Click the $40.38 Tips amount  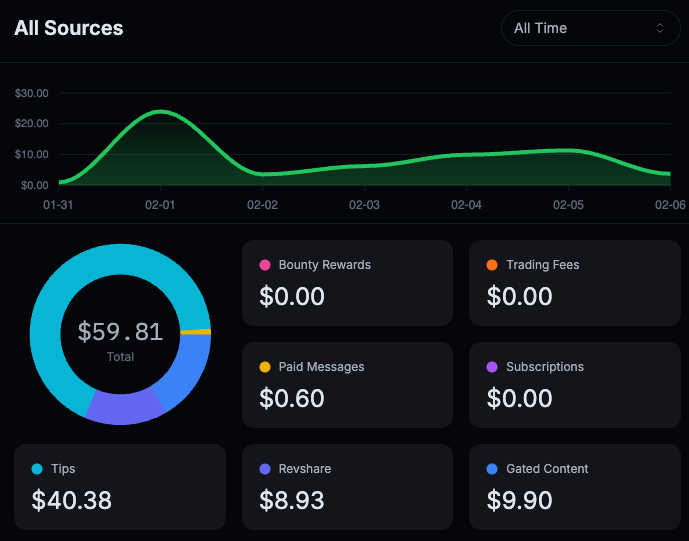[72, 500]
